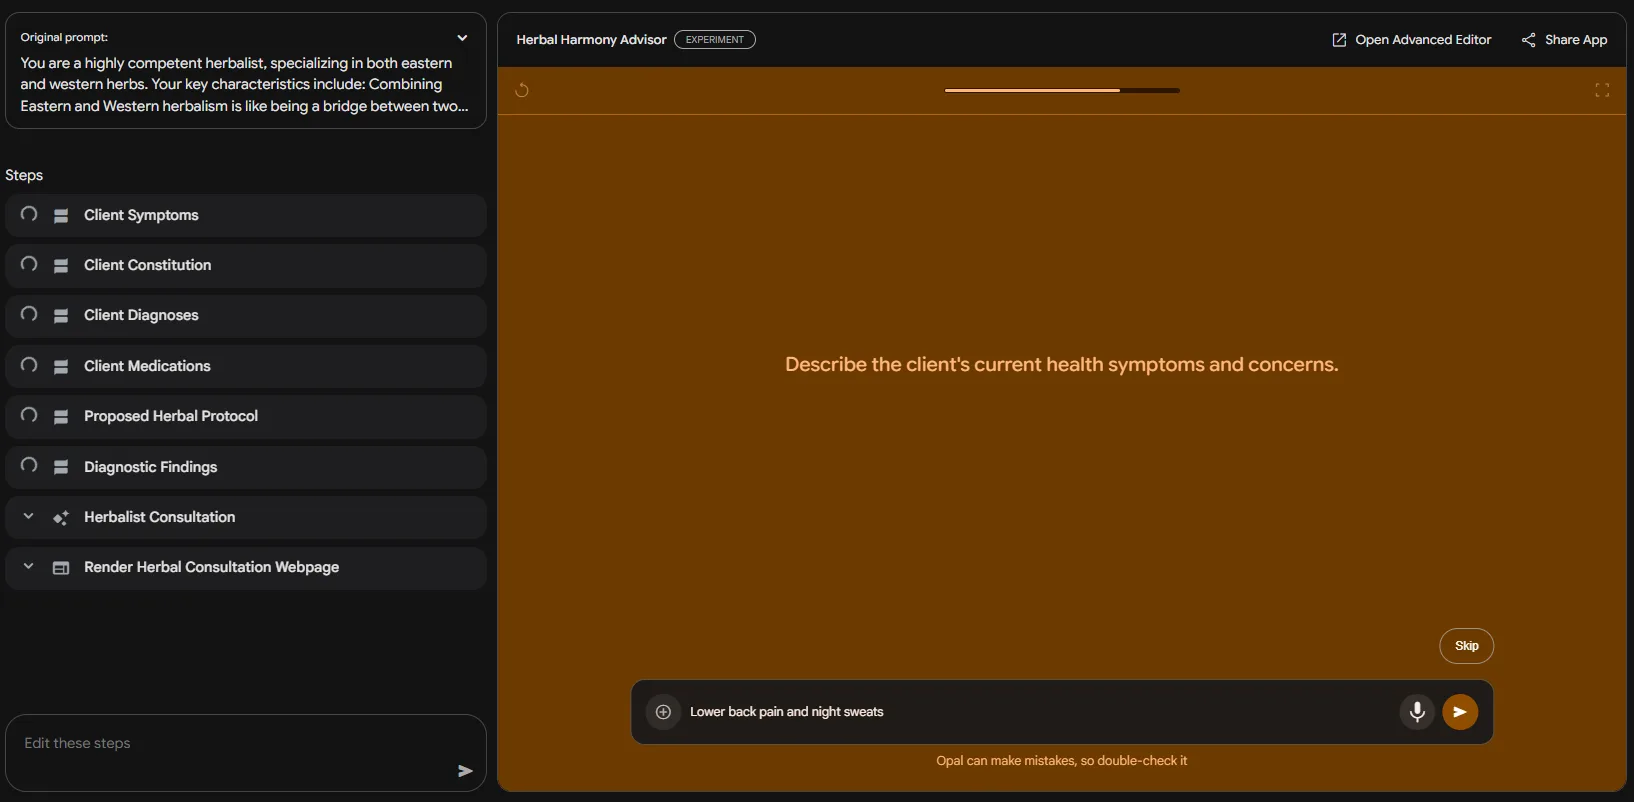The height and width of the screenshot is (802, 1634).
Task: Select the Client Symptoms step label
Action: point(141,215)
